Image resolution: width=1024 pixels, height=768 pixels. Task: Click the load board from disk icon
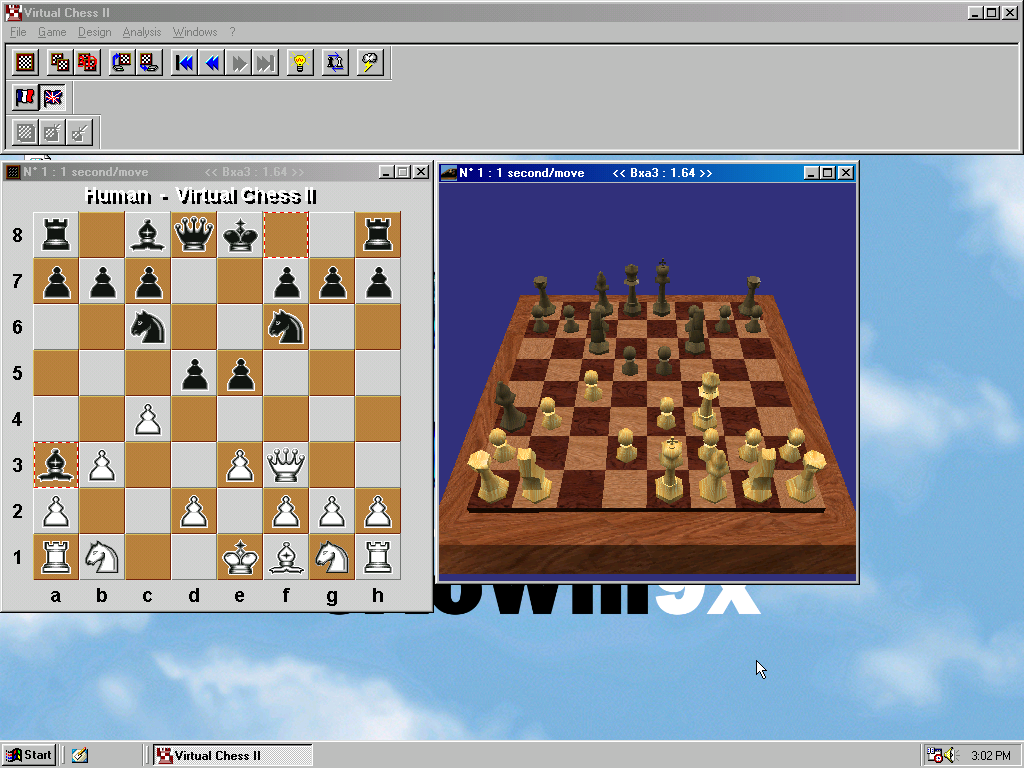[121, 63]
